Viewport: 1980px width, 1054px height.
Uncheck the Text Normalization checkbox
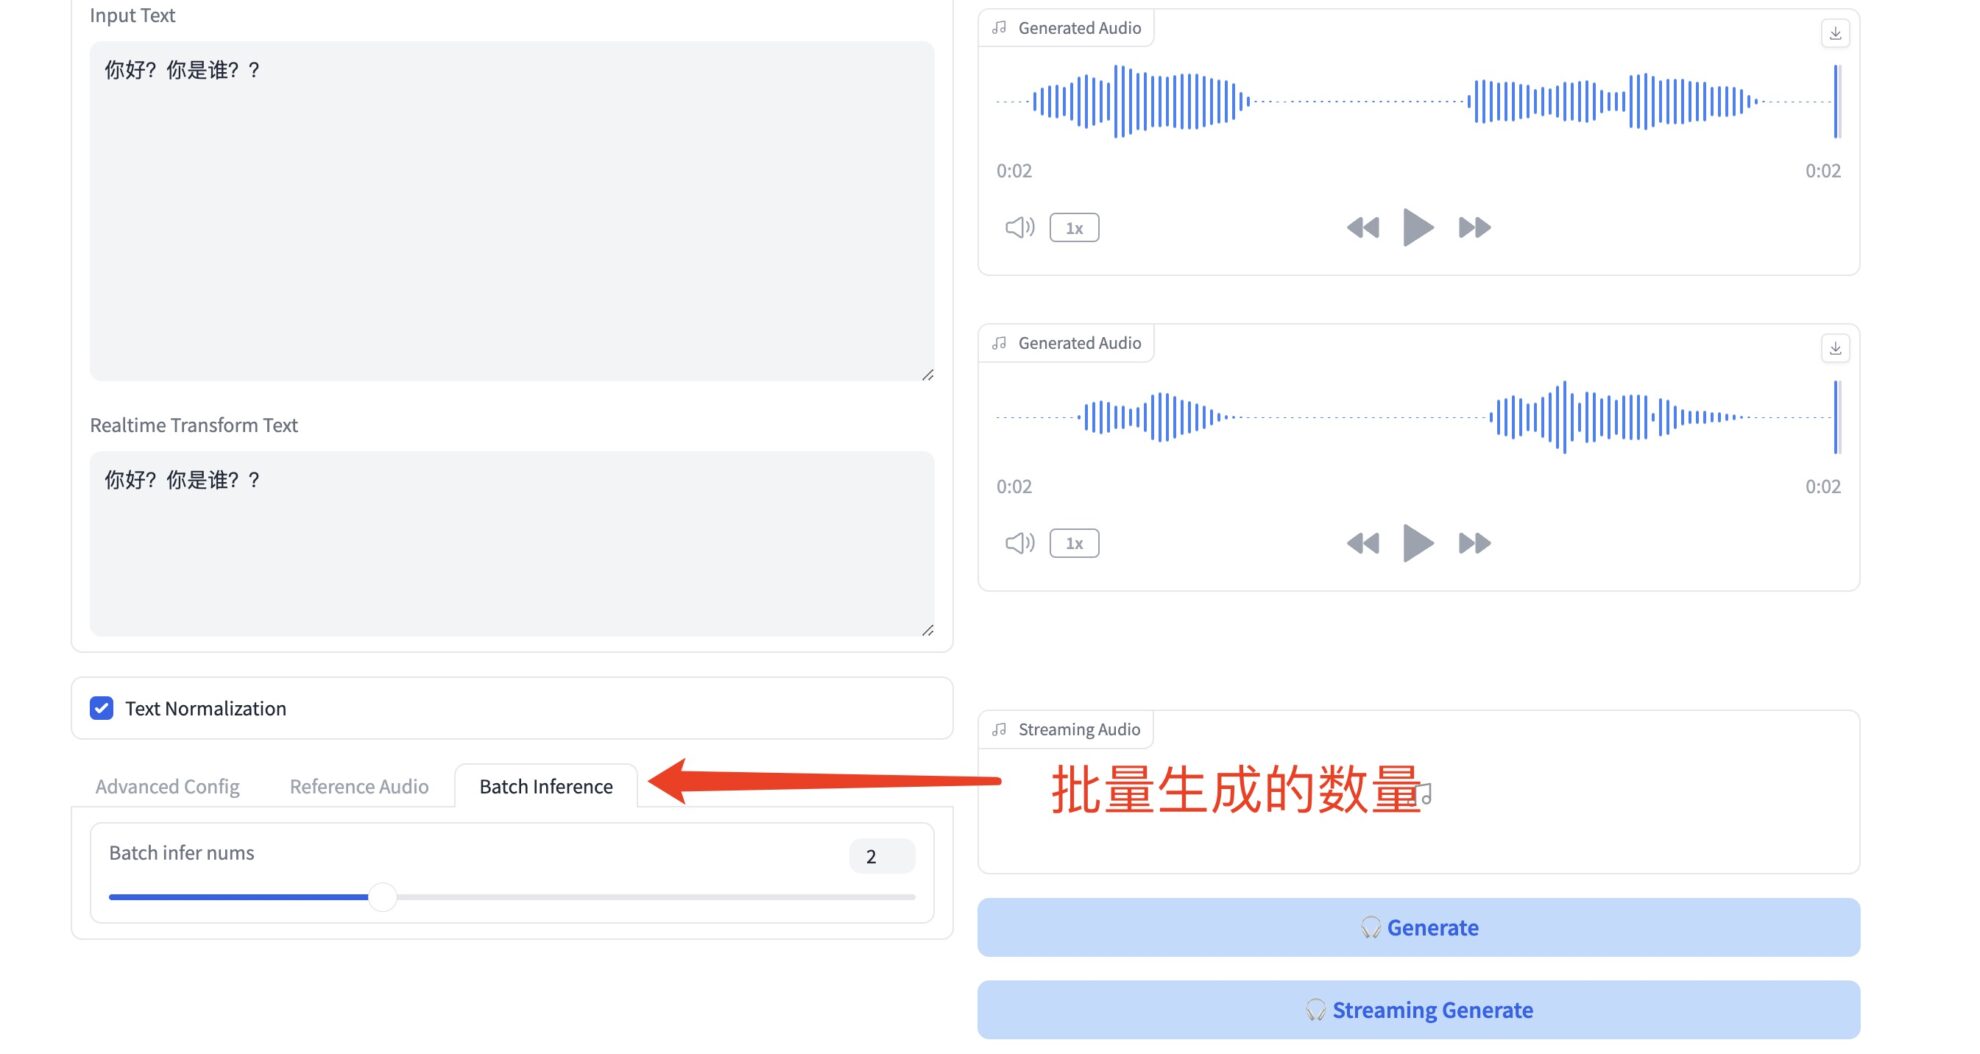(101, 708)
